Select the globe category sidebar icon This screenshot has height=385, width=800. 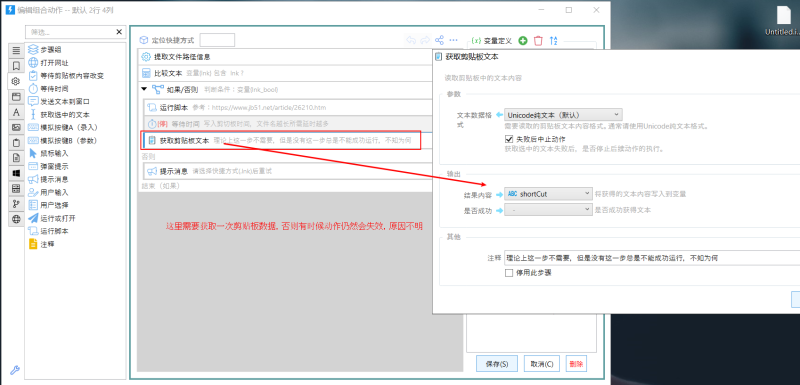[16, 219]
